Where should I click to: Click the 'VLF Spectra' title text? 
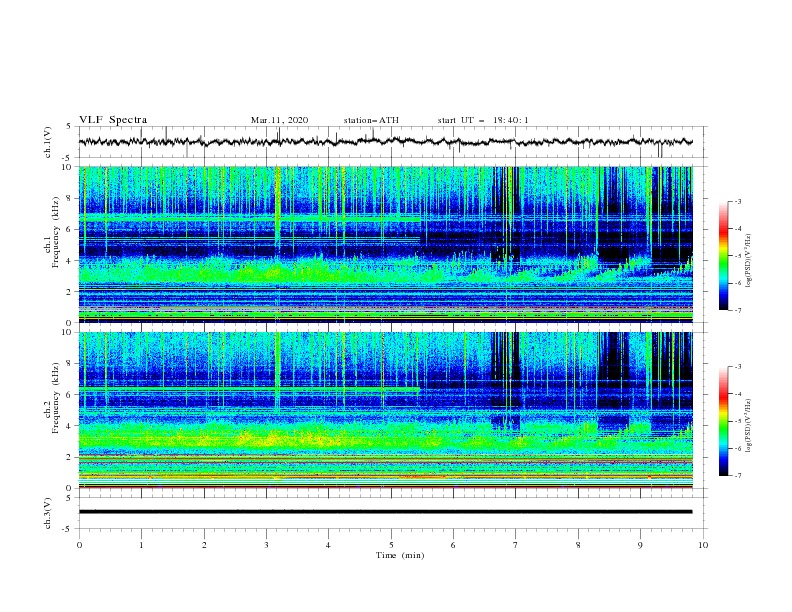113,120
